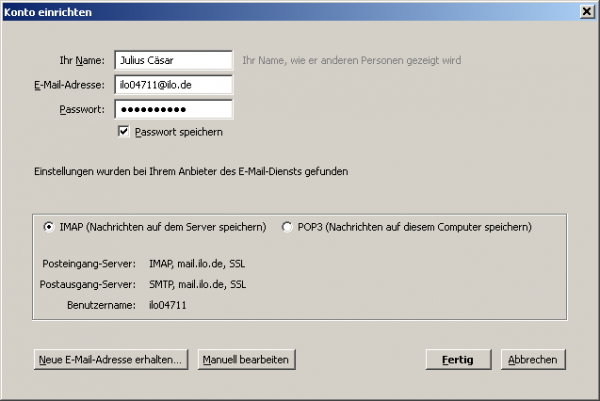Click the Postausgang-Server SMTP mail.ilo.de entry
Screen dimensions: 600x401
[197, 284]
